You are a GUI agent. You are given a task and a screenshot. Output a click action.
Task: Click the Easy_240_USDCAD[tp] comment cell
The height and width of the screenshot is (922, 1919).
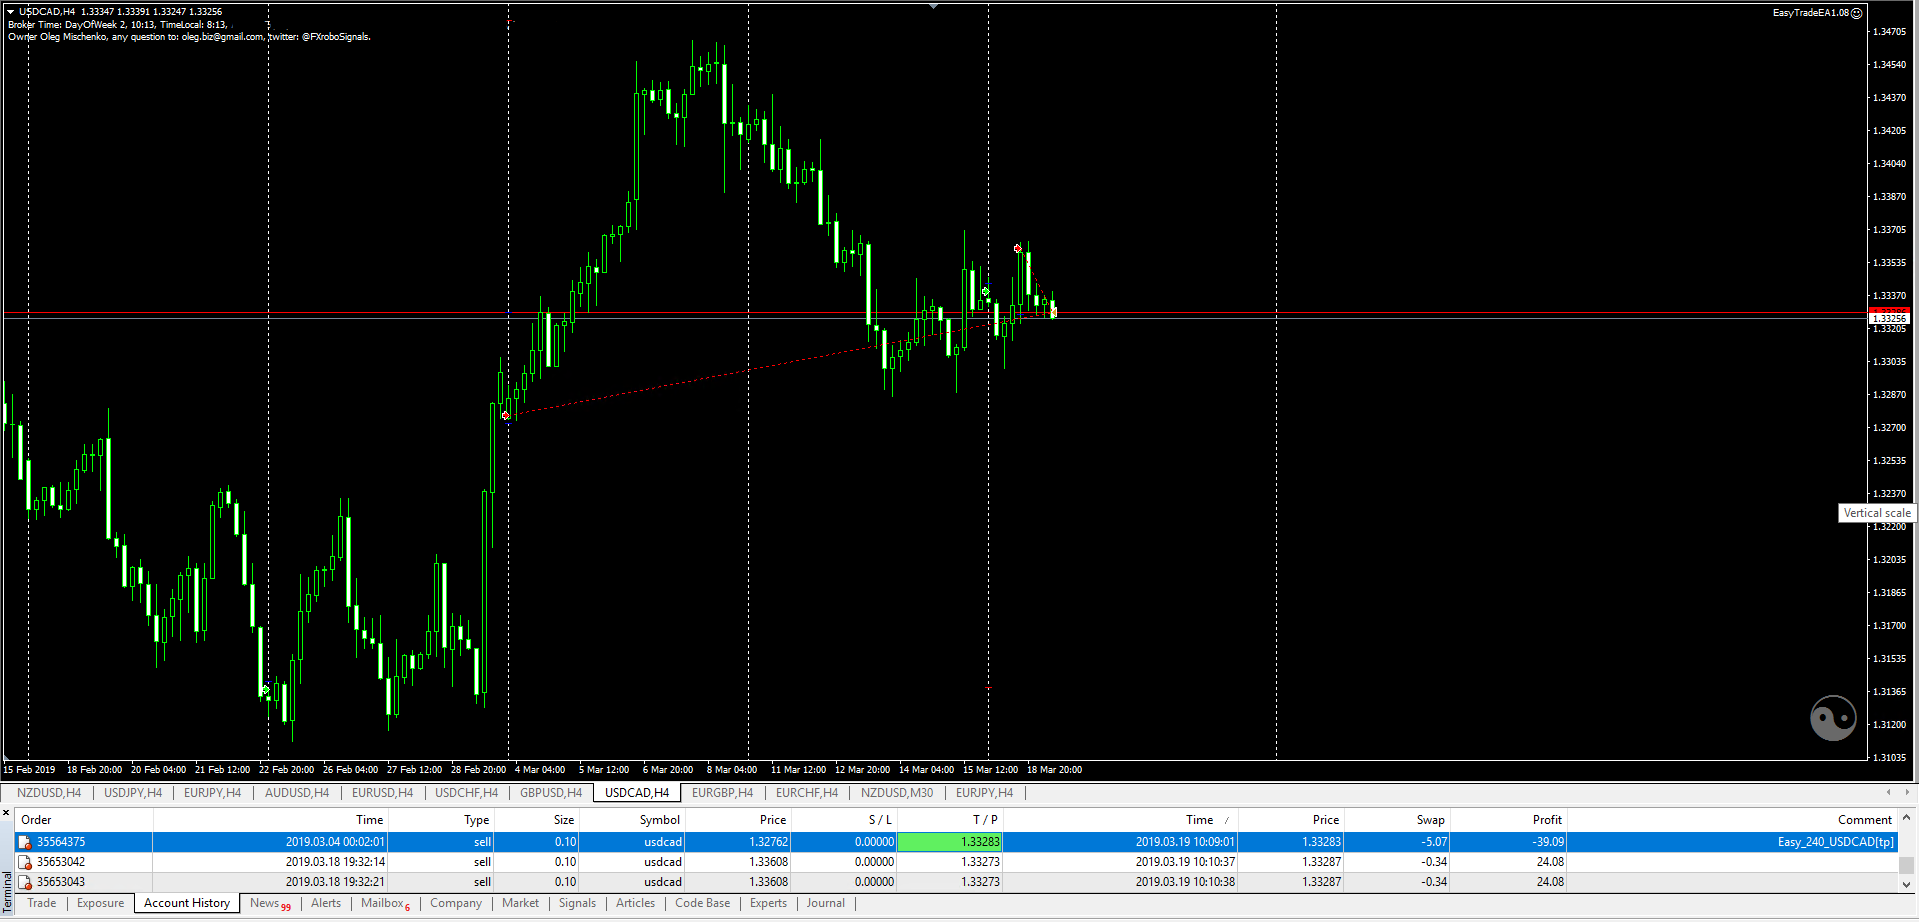click(x=1835, y=842)
